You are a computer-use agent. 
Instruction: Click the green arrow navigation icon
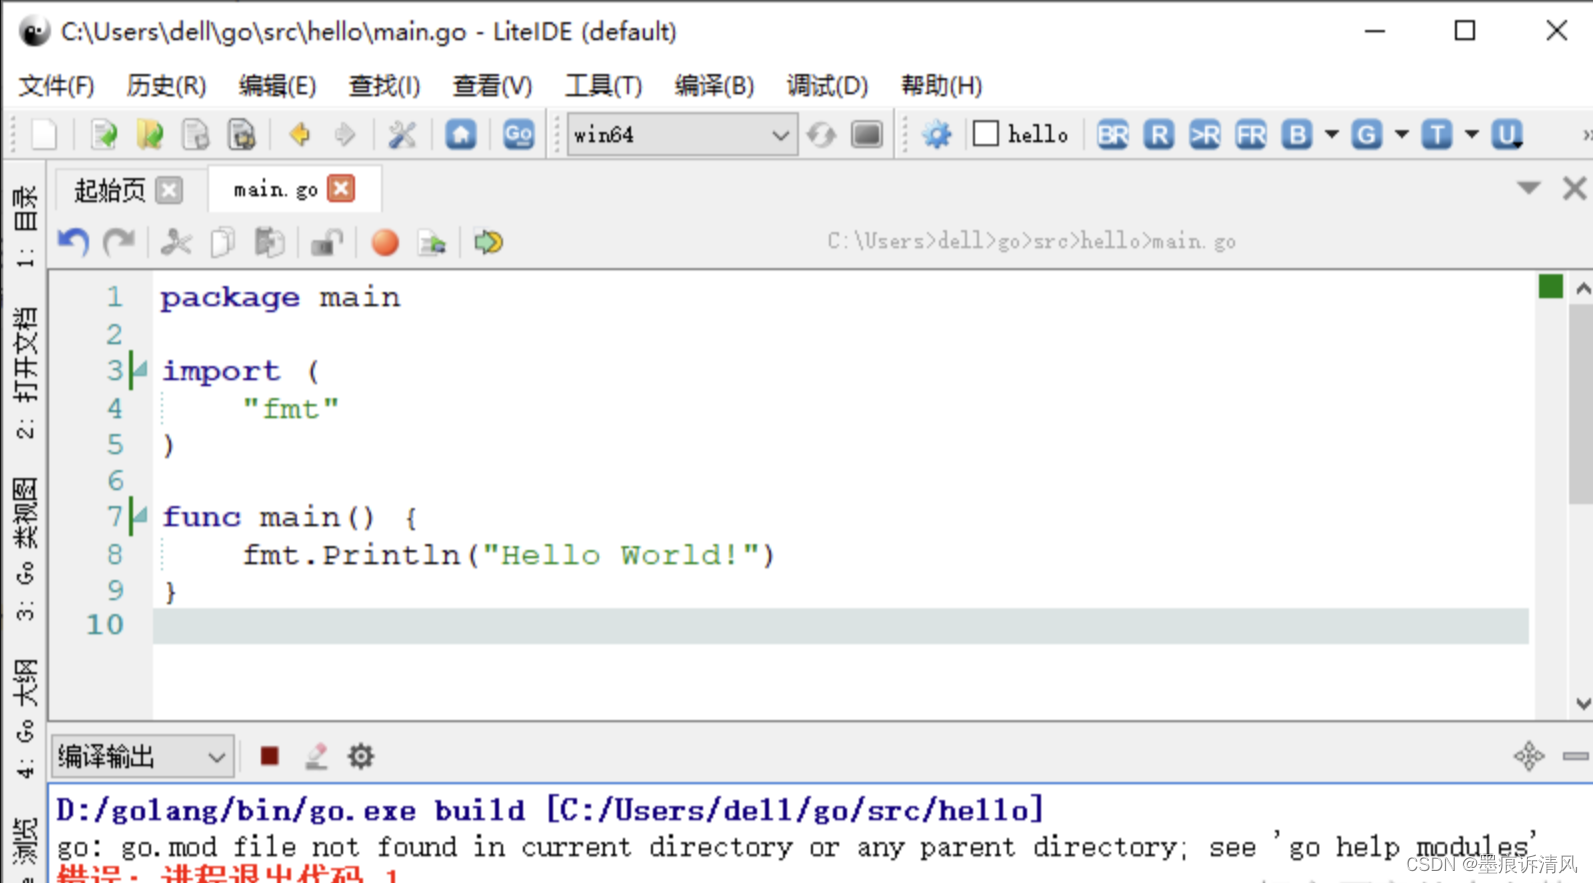pyautogui.click(x=489, y=242)
